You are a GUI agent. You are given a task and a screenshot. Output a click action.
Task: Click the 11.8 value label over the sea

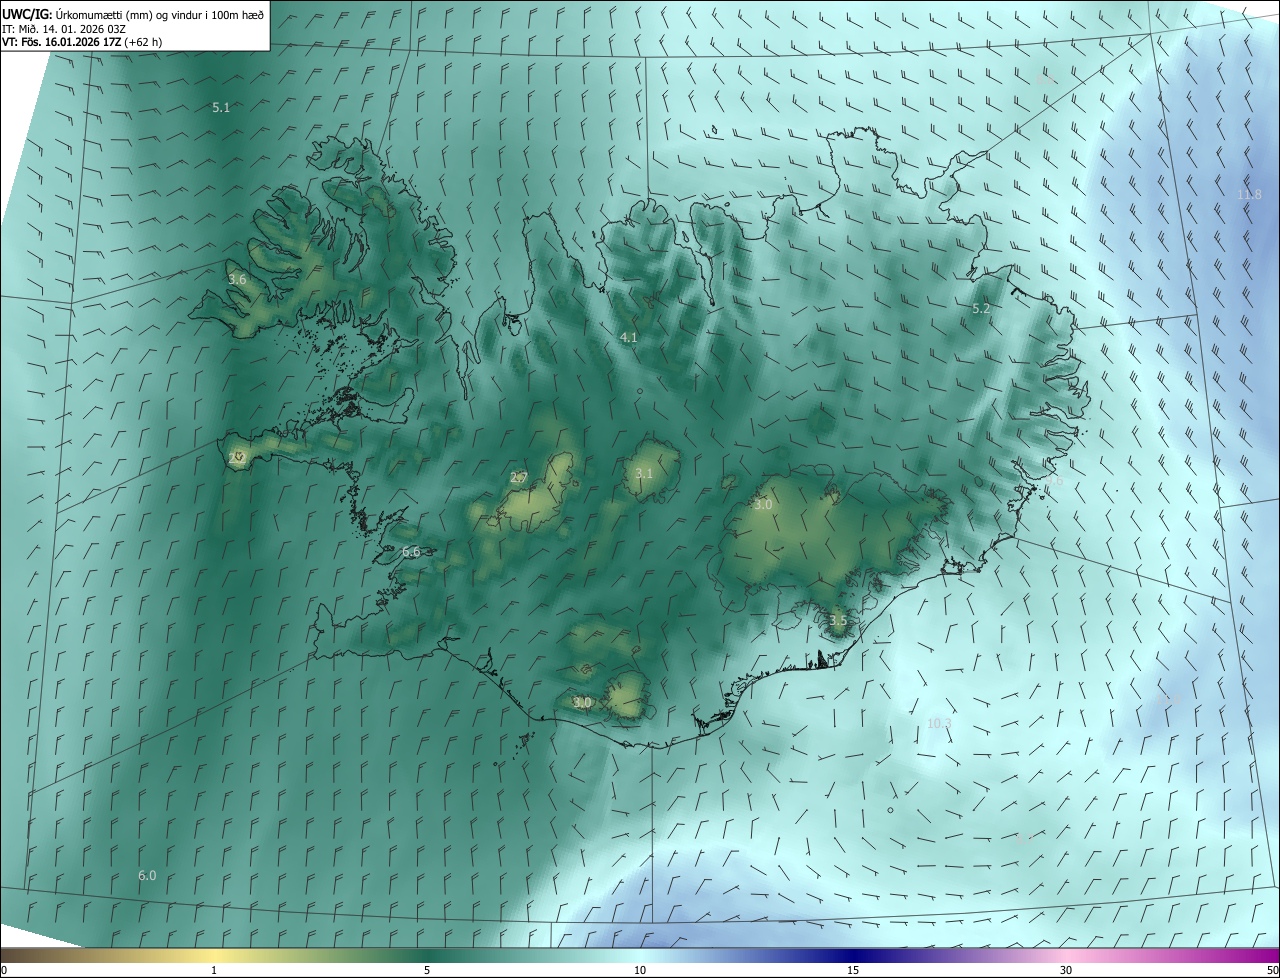pos(1250,194)
